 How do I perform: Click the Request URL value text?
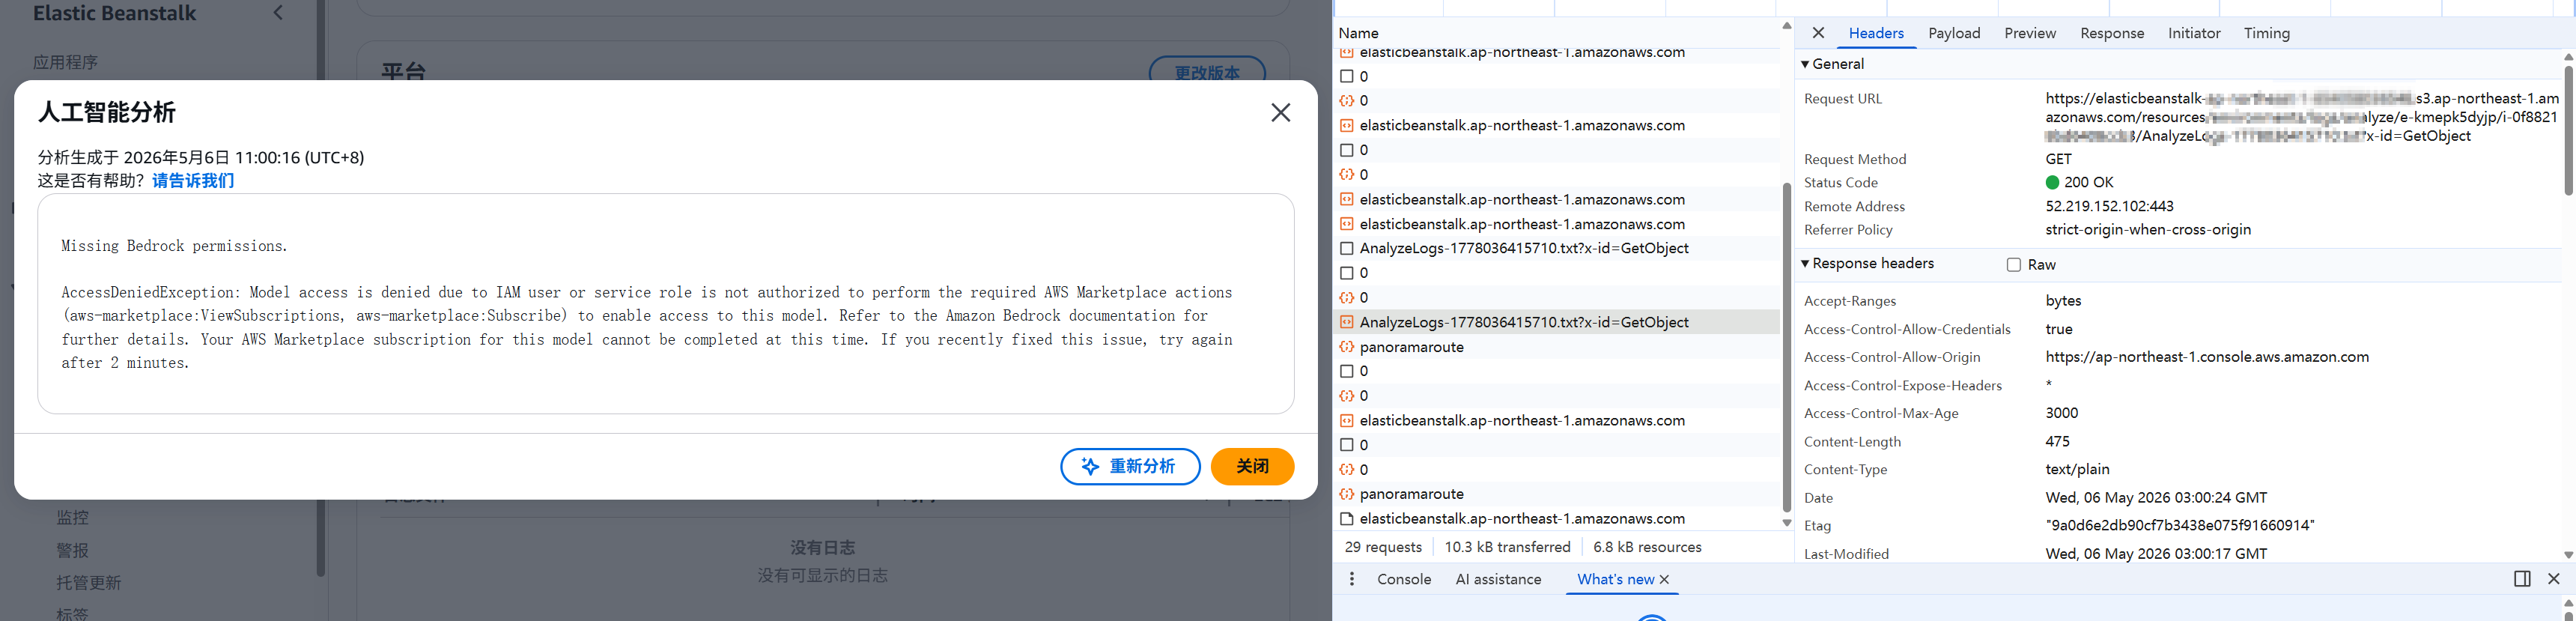2302,117
